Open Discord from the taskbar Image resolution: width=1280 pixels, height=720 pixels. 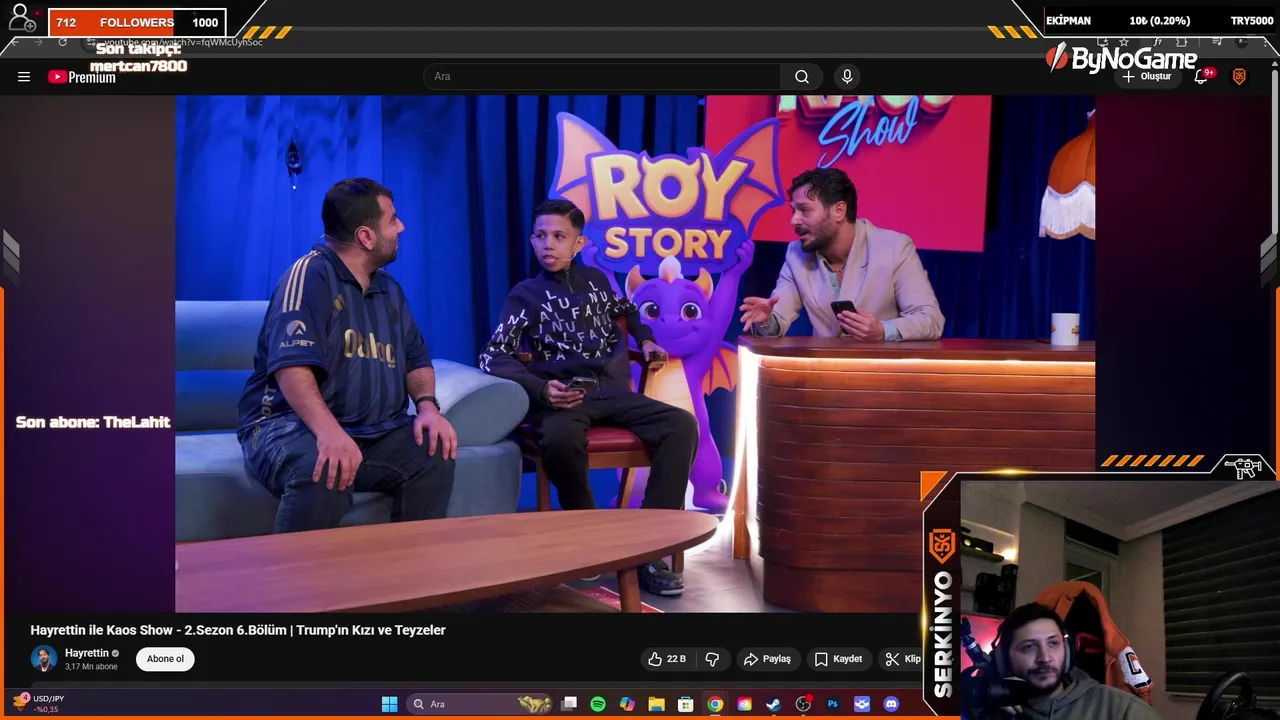[x=891, y=704]
